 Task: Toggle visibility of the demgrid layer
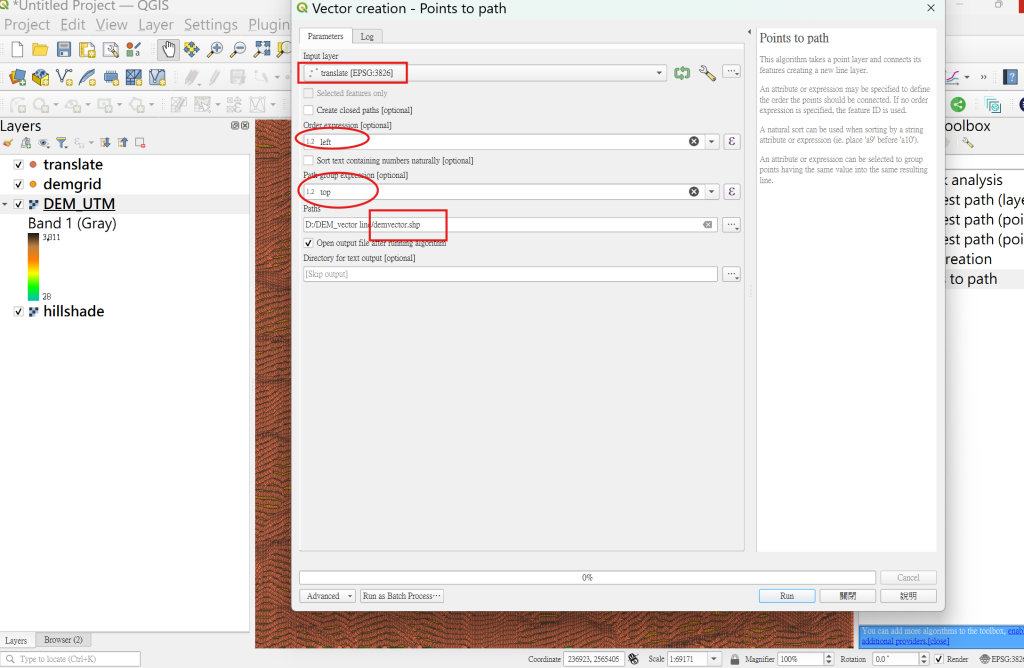pyautogui.click(x=18, y=184)
